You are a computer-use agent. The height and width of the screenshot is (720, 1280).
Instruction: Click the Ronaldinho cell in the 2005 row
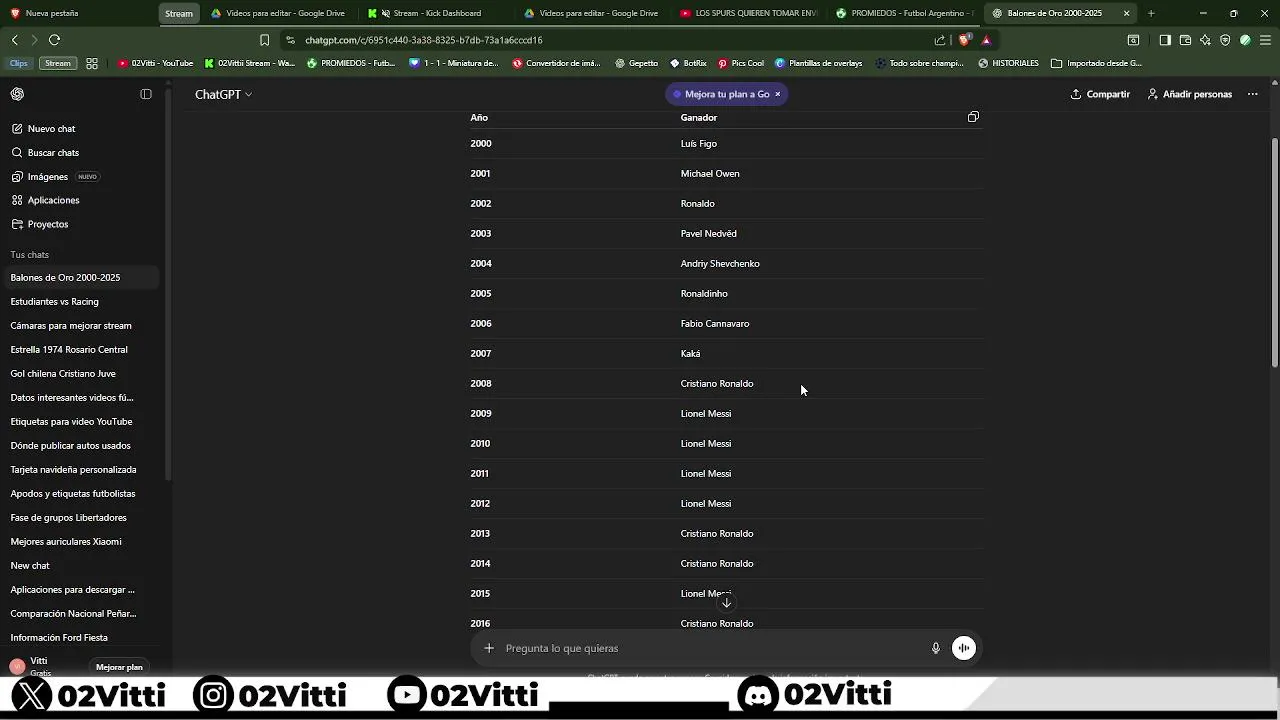(x=704, y=294)
